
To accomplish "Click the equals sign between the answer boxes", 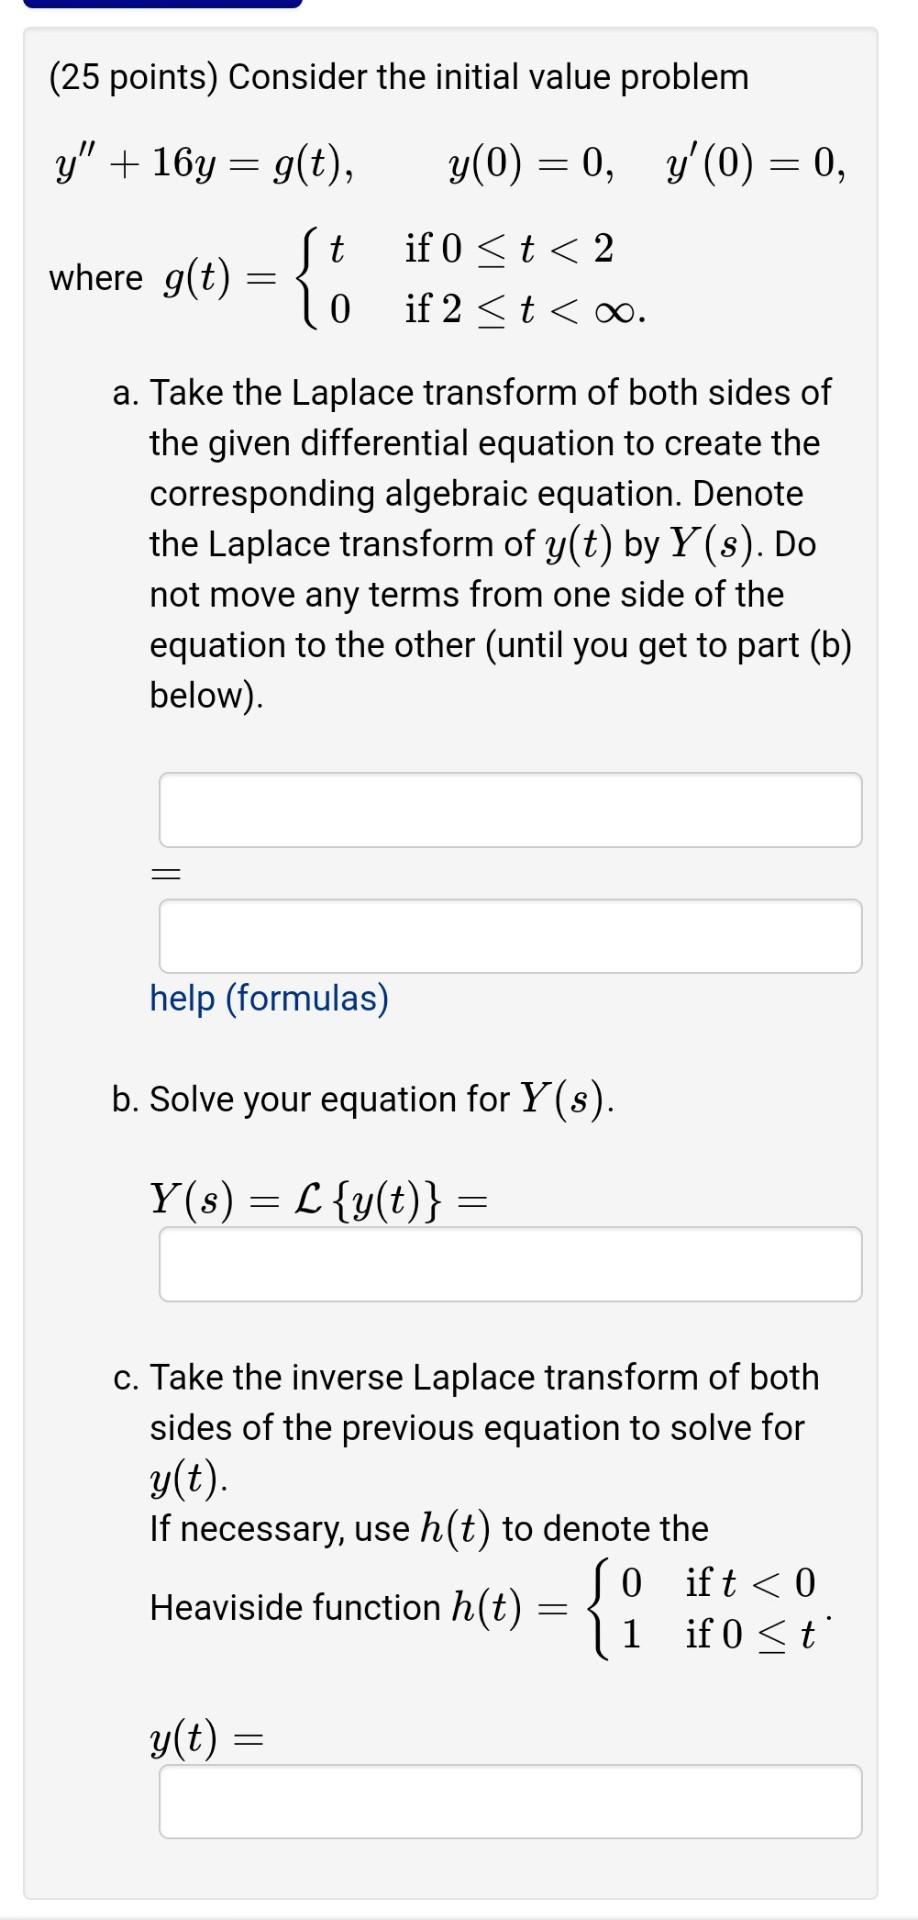I will pyautogui.click(x=166, y=872).
